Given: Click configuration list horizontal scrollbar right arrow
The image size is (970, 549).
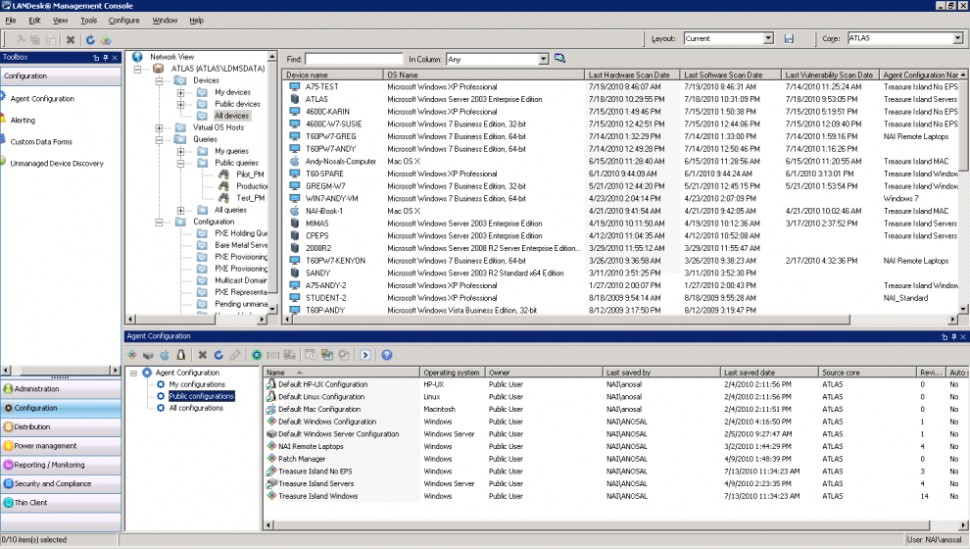Looking at the screenshot, I should click(x=963, y=525).
